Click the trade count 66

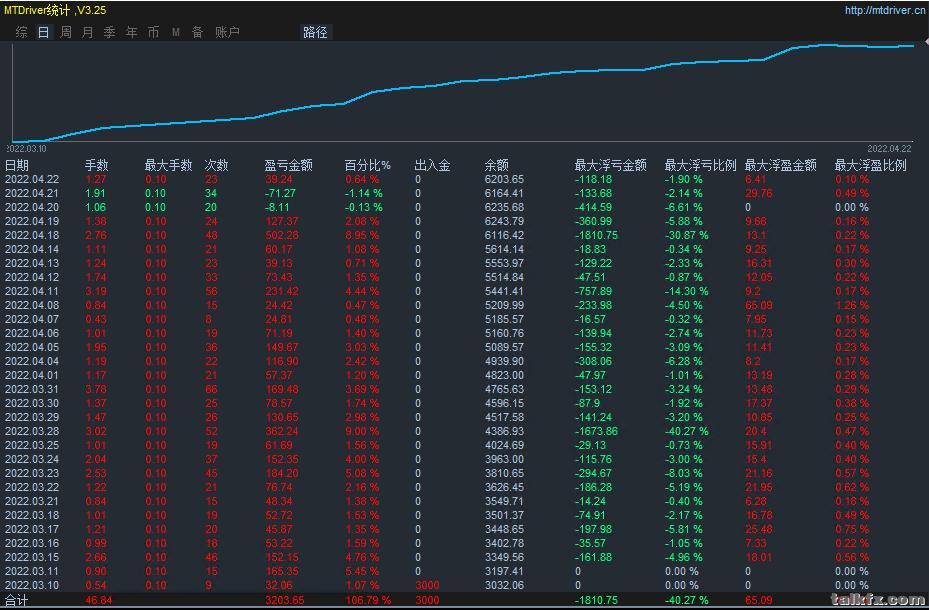pyautogui.click(x=211, y=389)
